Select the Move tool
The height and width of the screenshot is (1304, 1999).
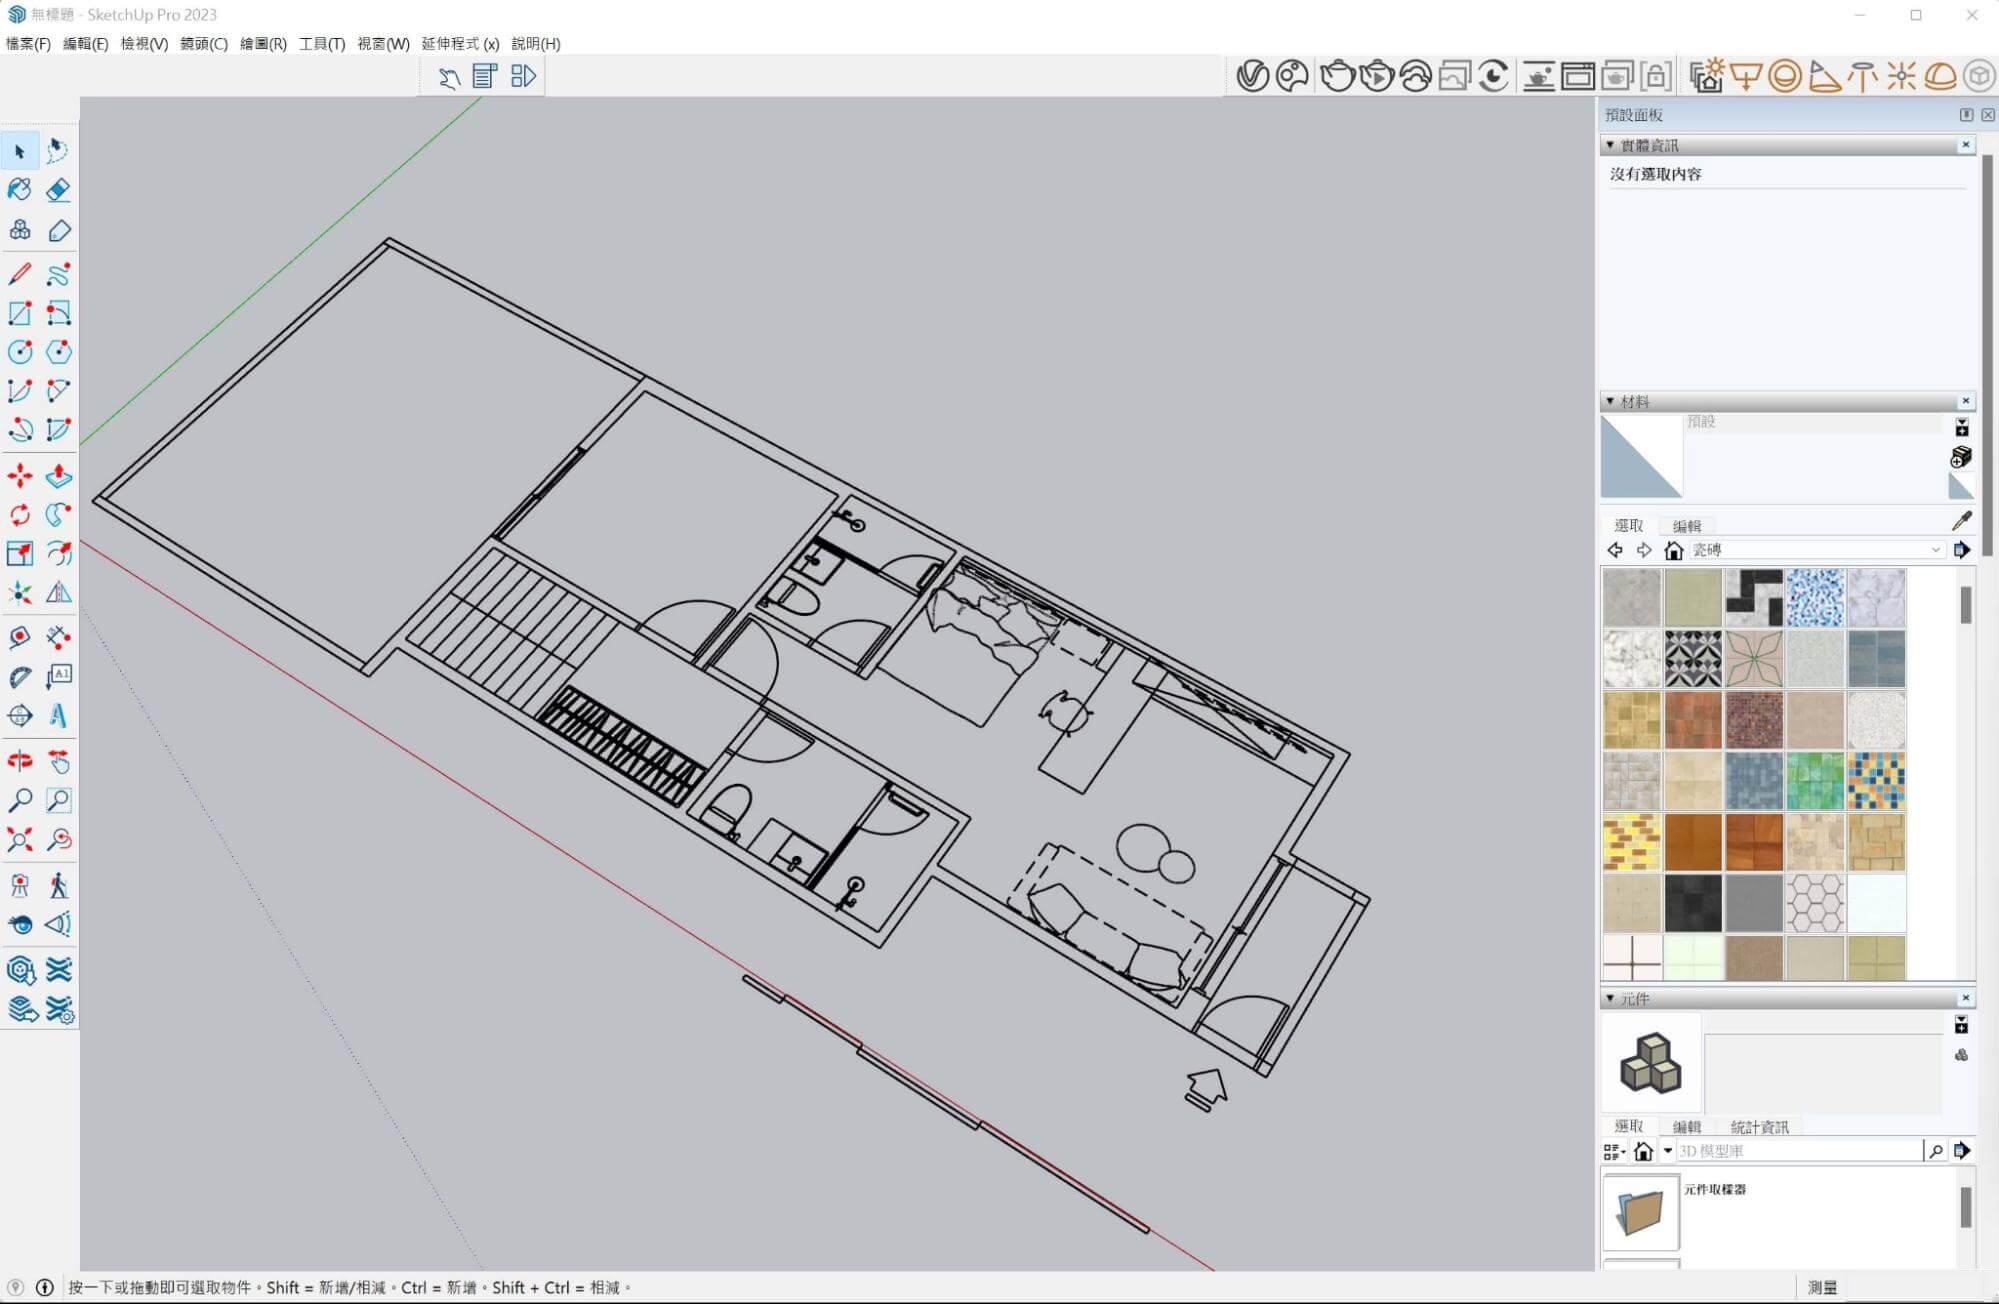[20, 476]
